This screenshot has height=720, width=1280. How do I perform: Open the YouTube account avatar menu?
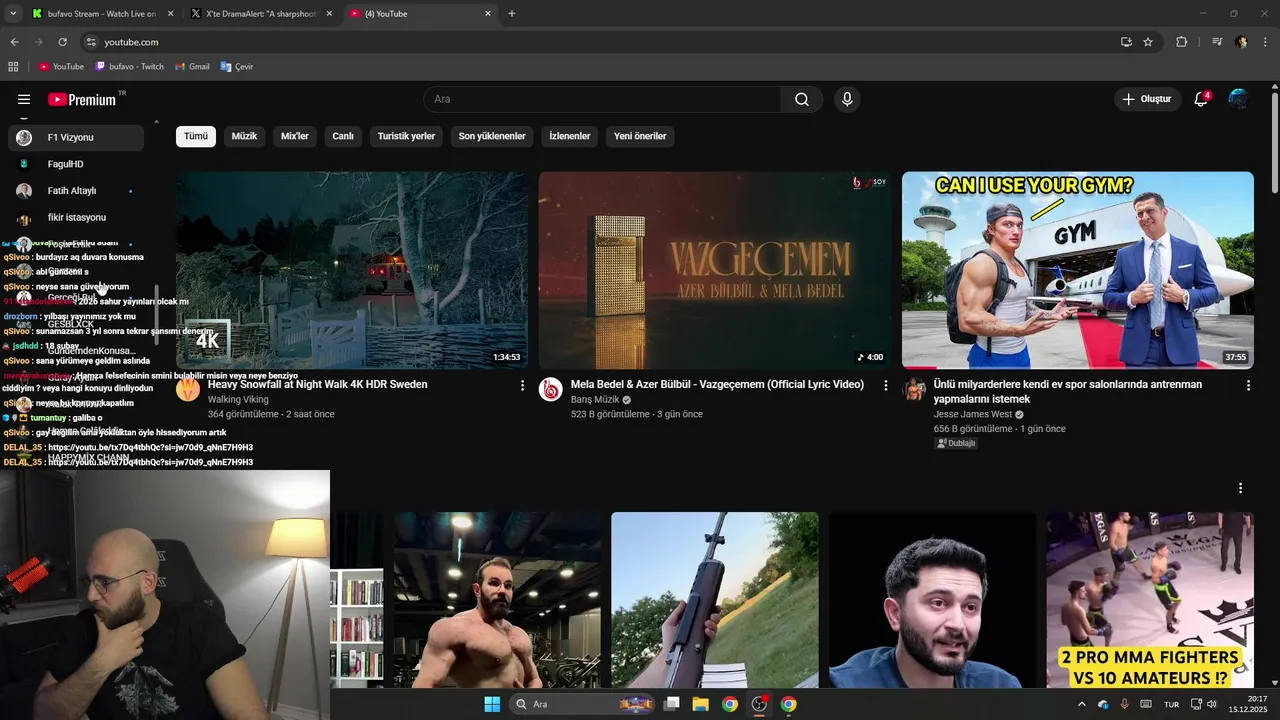(x=1238, y=99)
